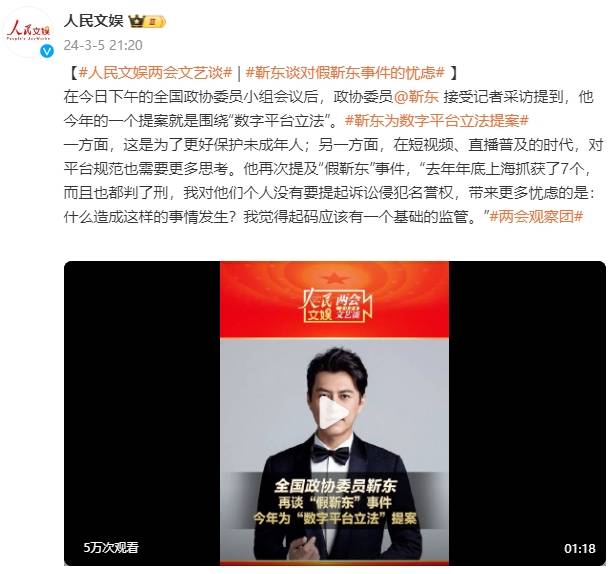This screenshot has height=574, width=612.
Task: Click the subtitle 今年为数字平台立法提案
Action: click(x=335, y=518)
